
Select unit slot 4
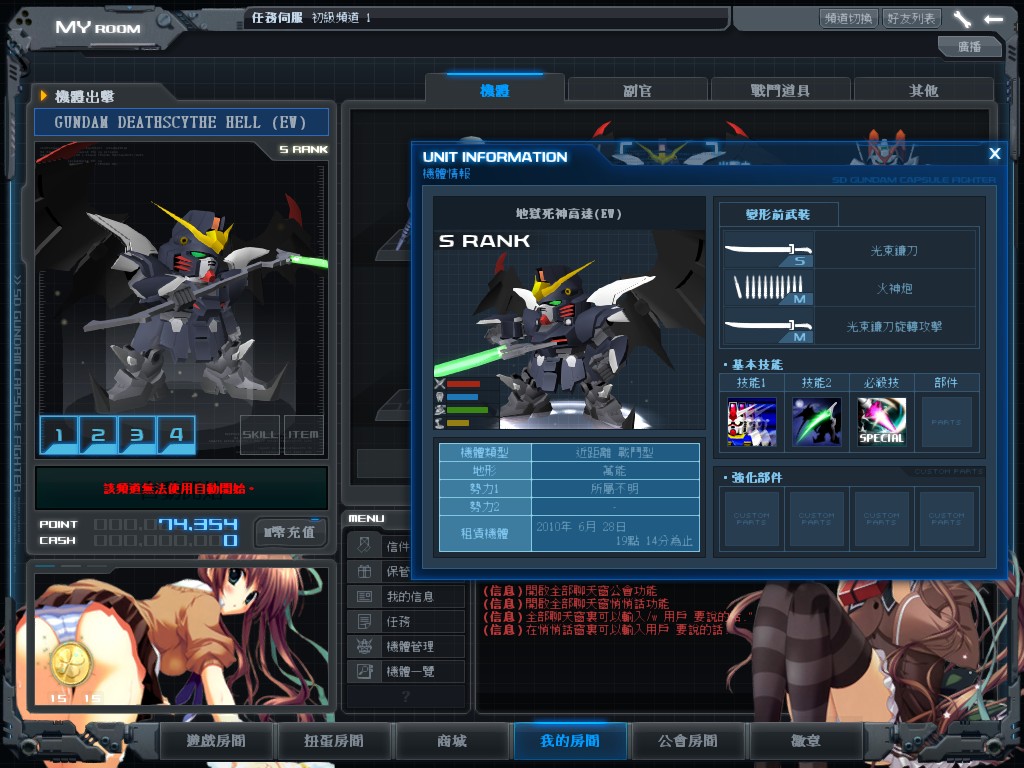[x=176, y=434]
